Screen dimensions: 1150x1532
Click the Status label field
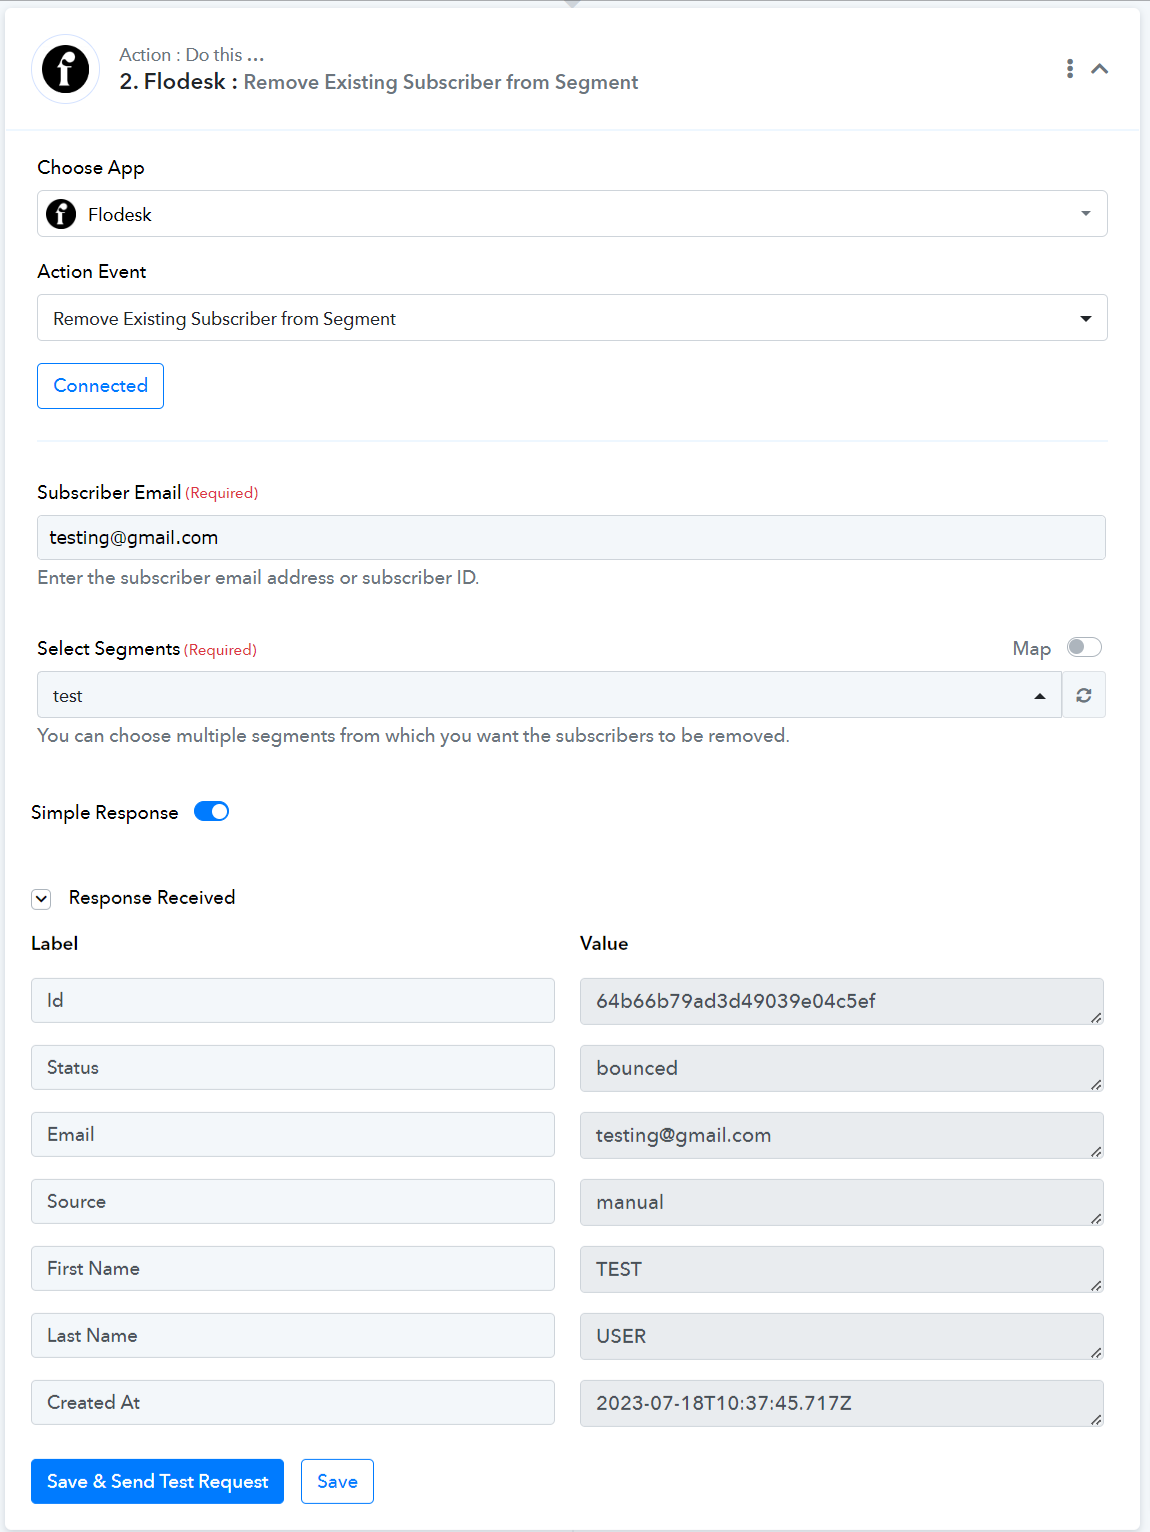(293, 1067)
